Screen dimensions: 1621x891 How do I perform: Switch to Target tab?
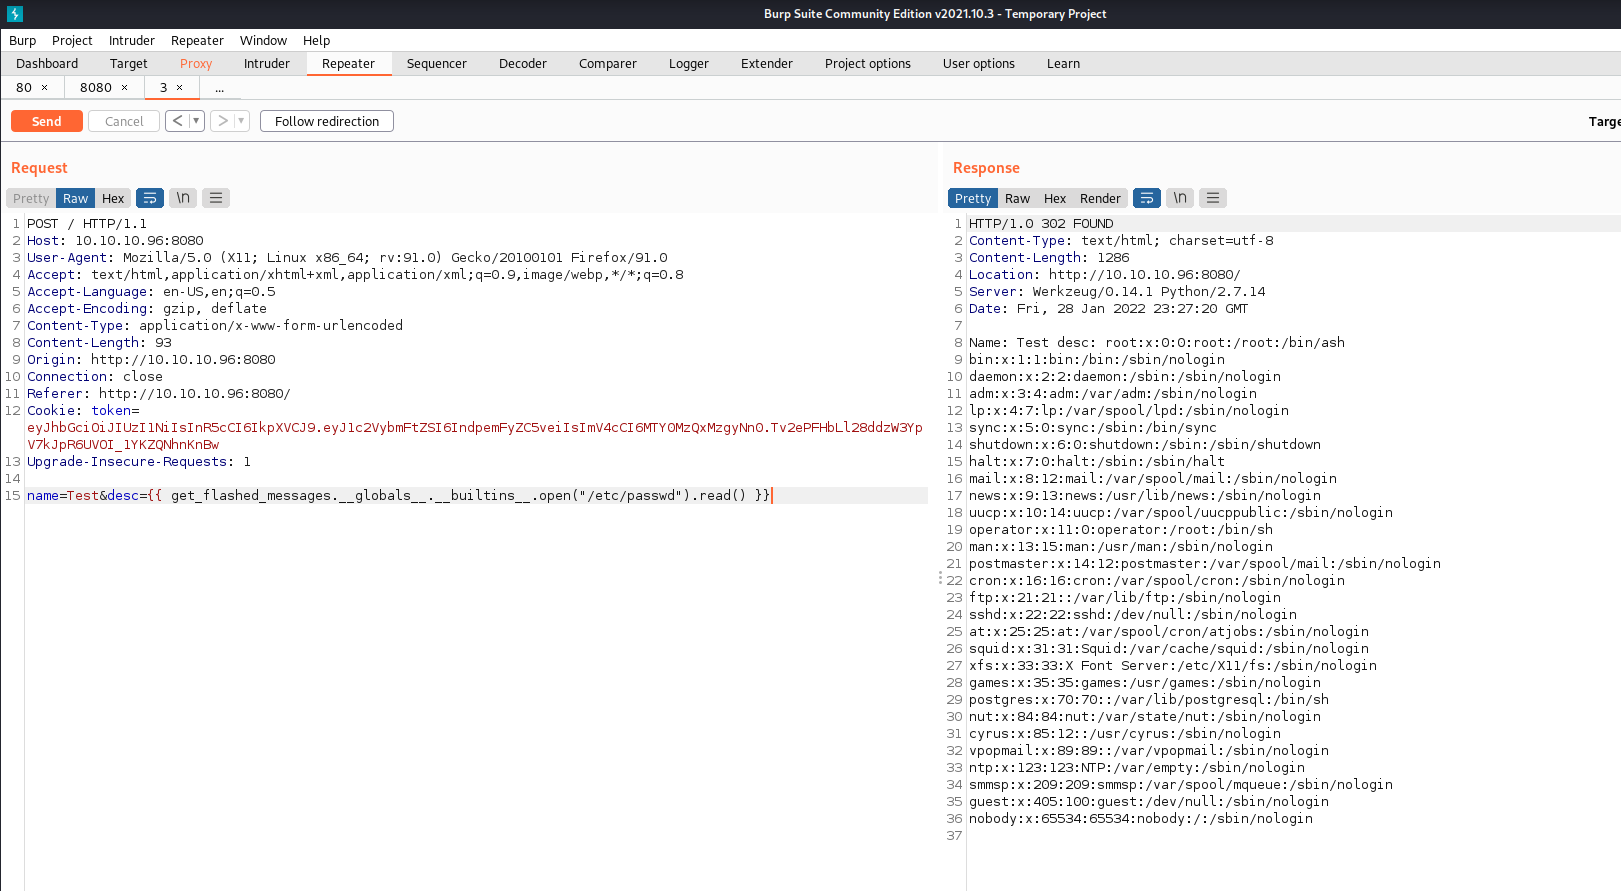tap(129, 63)
